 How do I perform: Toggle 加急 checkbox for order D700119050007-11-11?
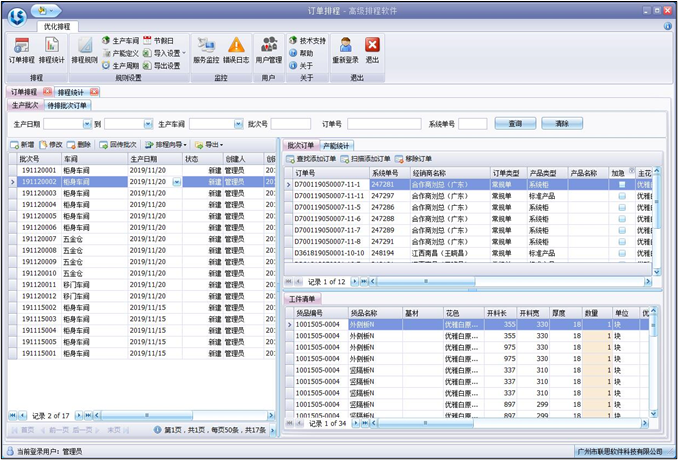pos(621,196)
